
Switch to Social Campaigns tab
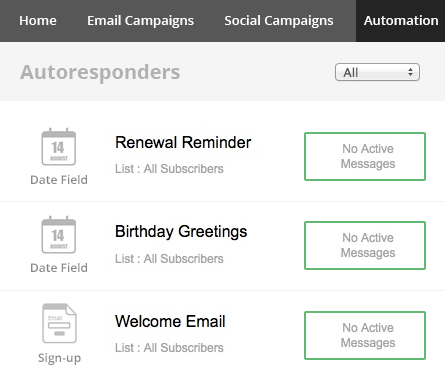coord(279,21)
